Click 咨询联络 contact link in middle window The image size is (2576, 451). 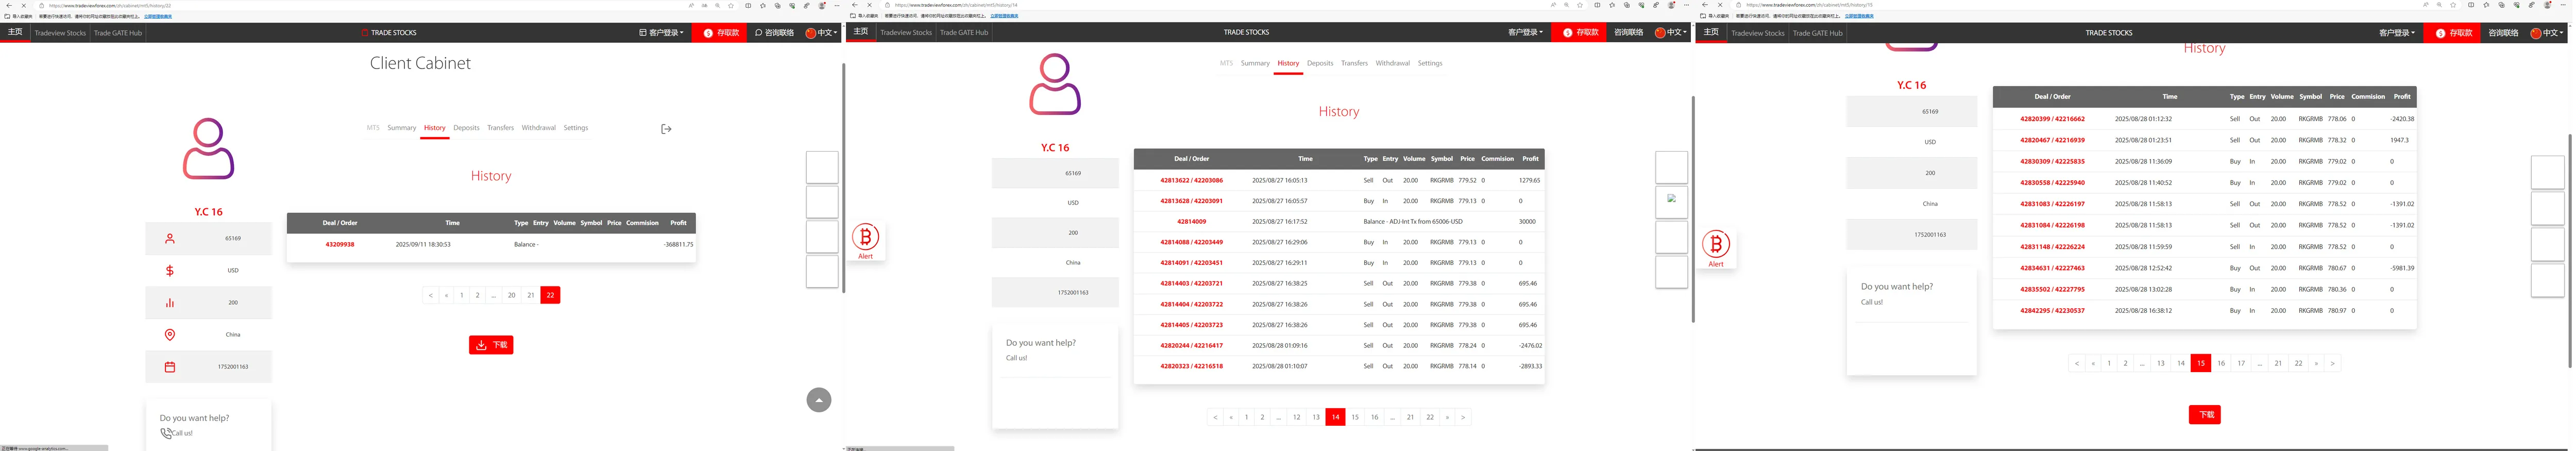point(1628,32)
